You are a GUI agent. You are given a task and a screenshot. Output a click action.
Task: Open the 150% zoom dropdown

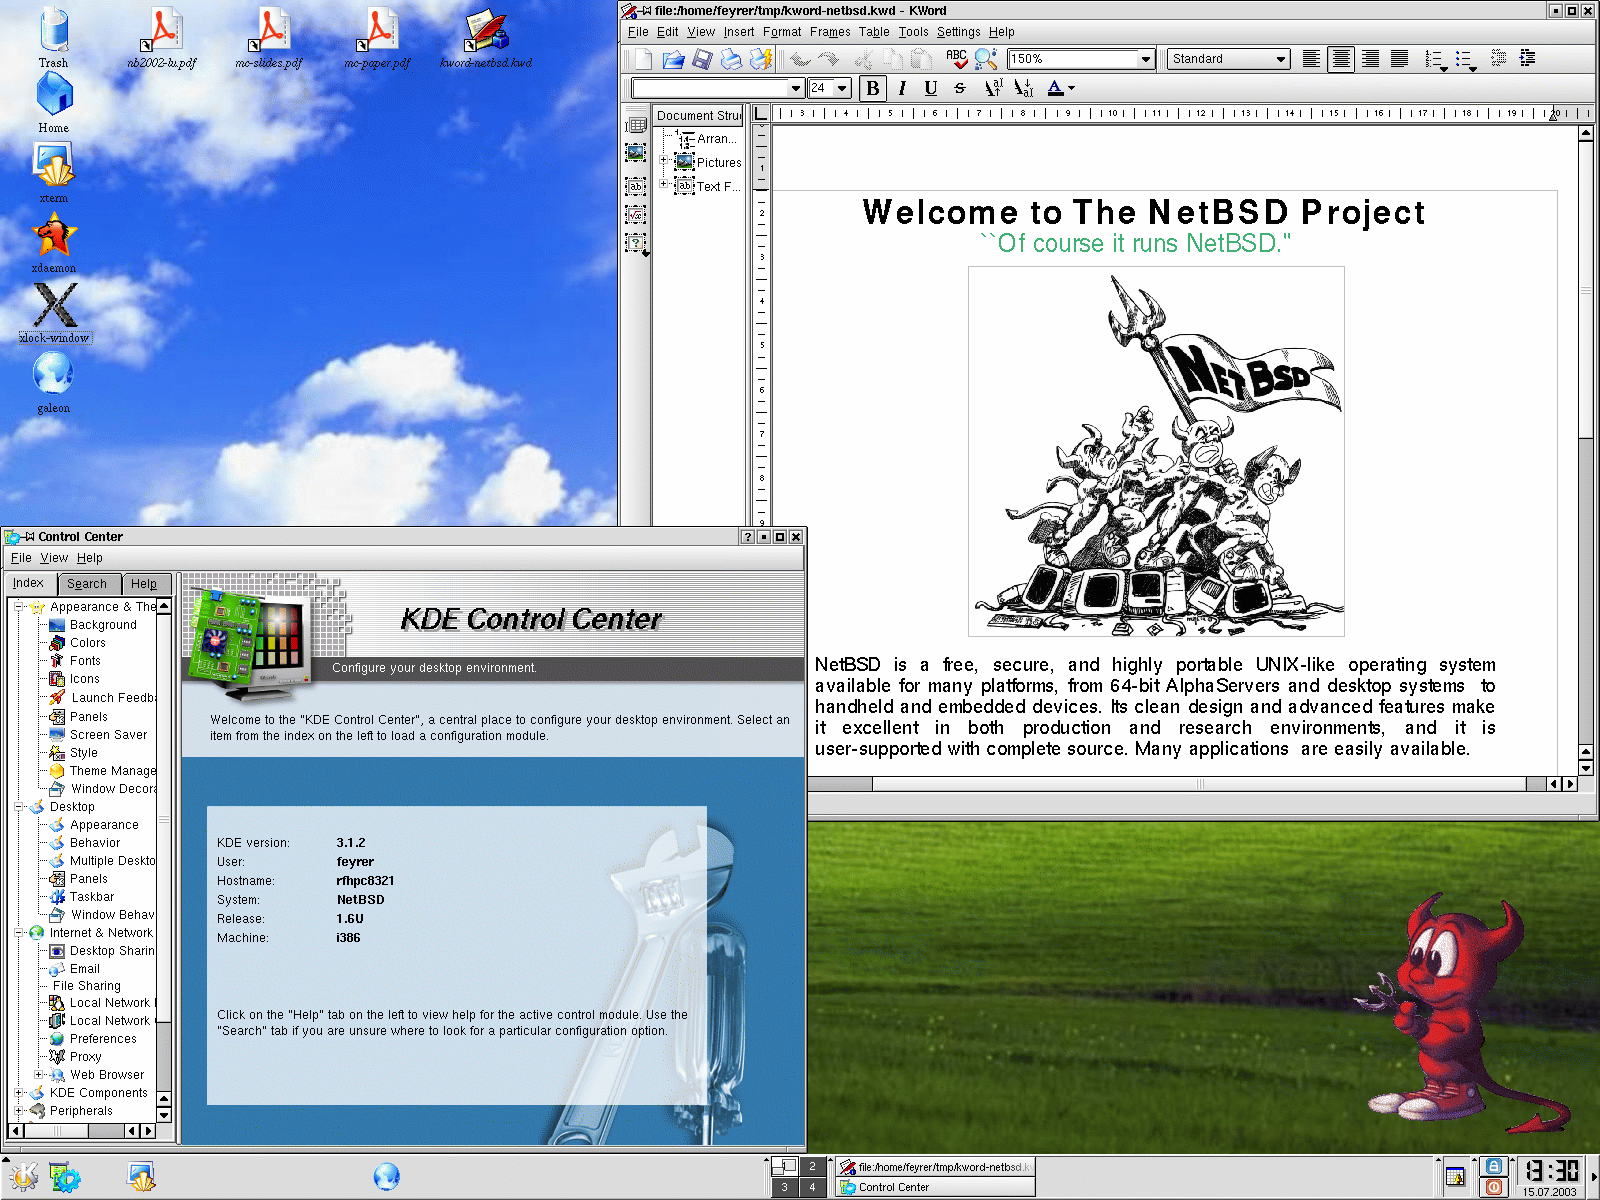pos(1146,60)
